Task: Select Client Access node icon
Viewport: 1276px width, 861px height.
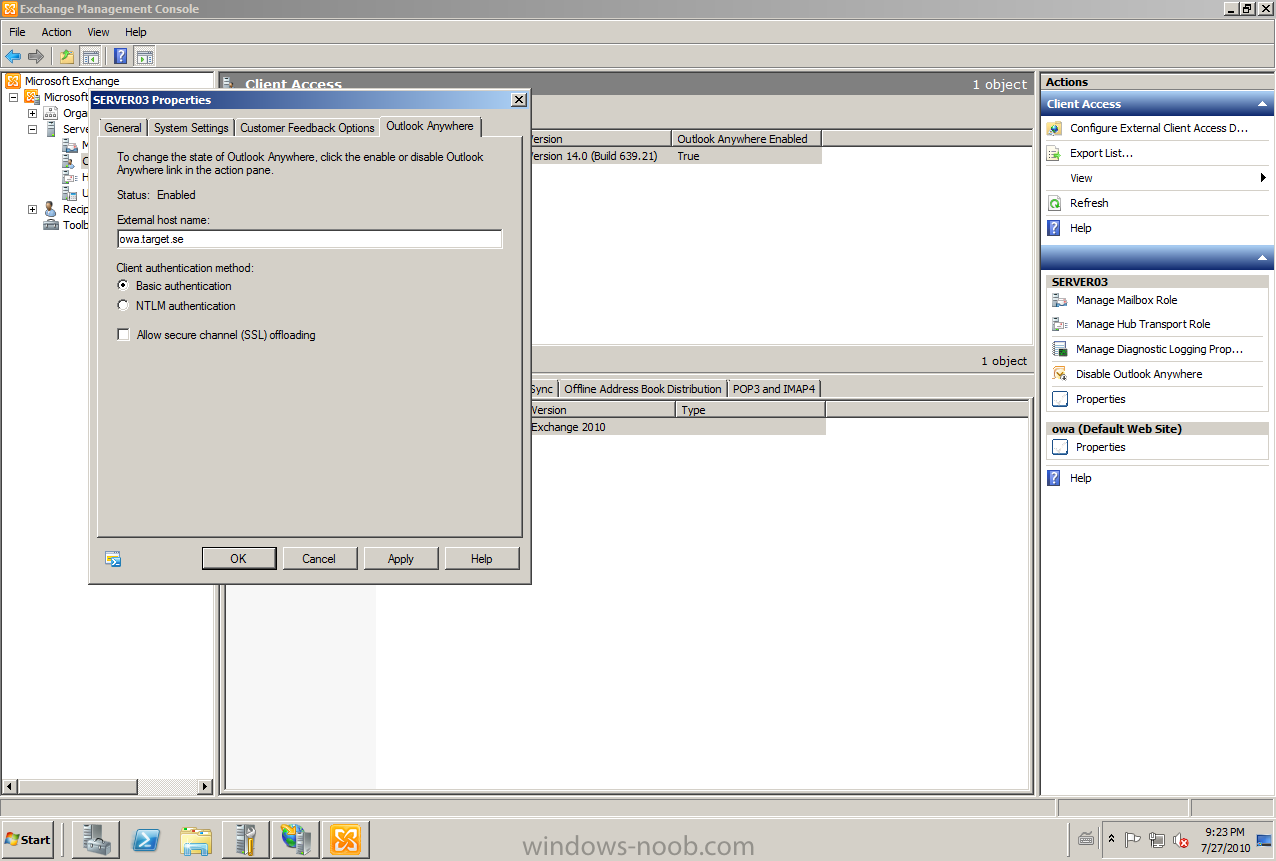Action: click(x=70, y=161)
